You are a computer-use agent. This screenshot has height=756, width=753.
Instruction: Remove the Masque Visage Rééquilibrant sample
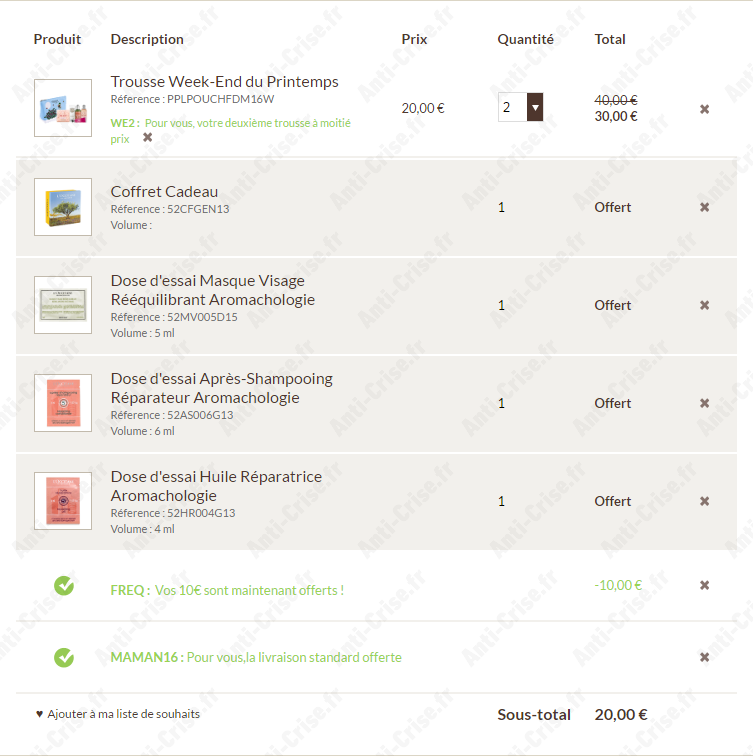(704, 305)
